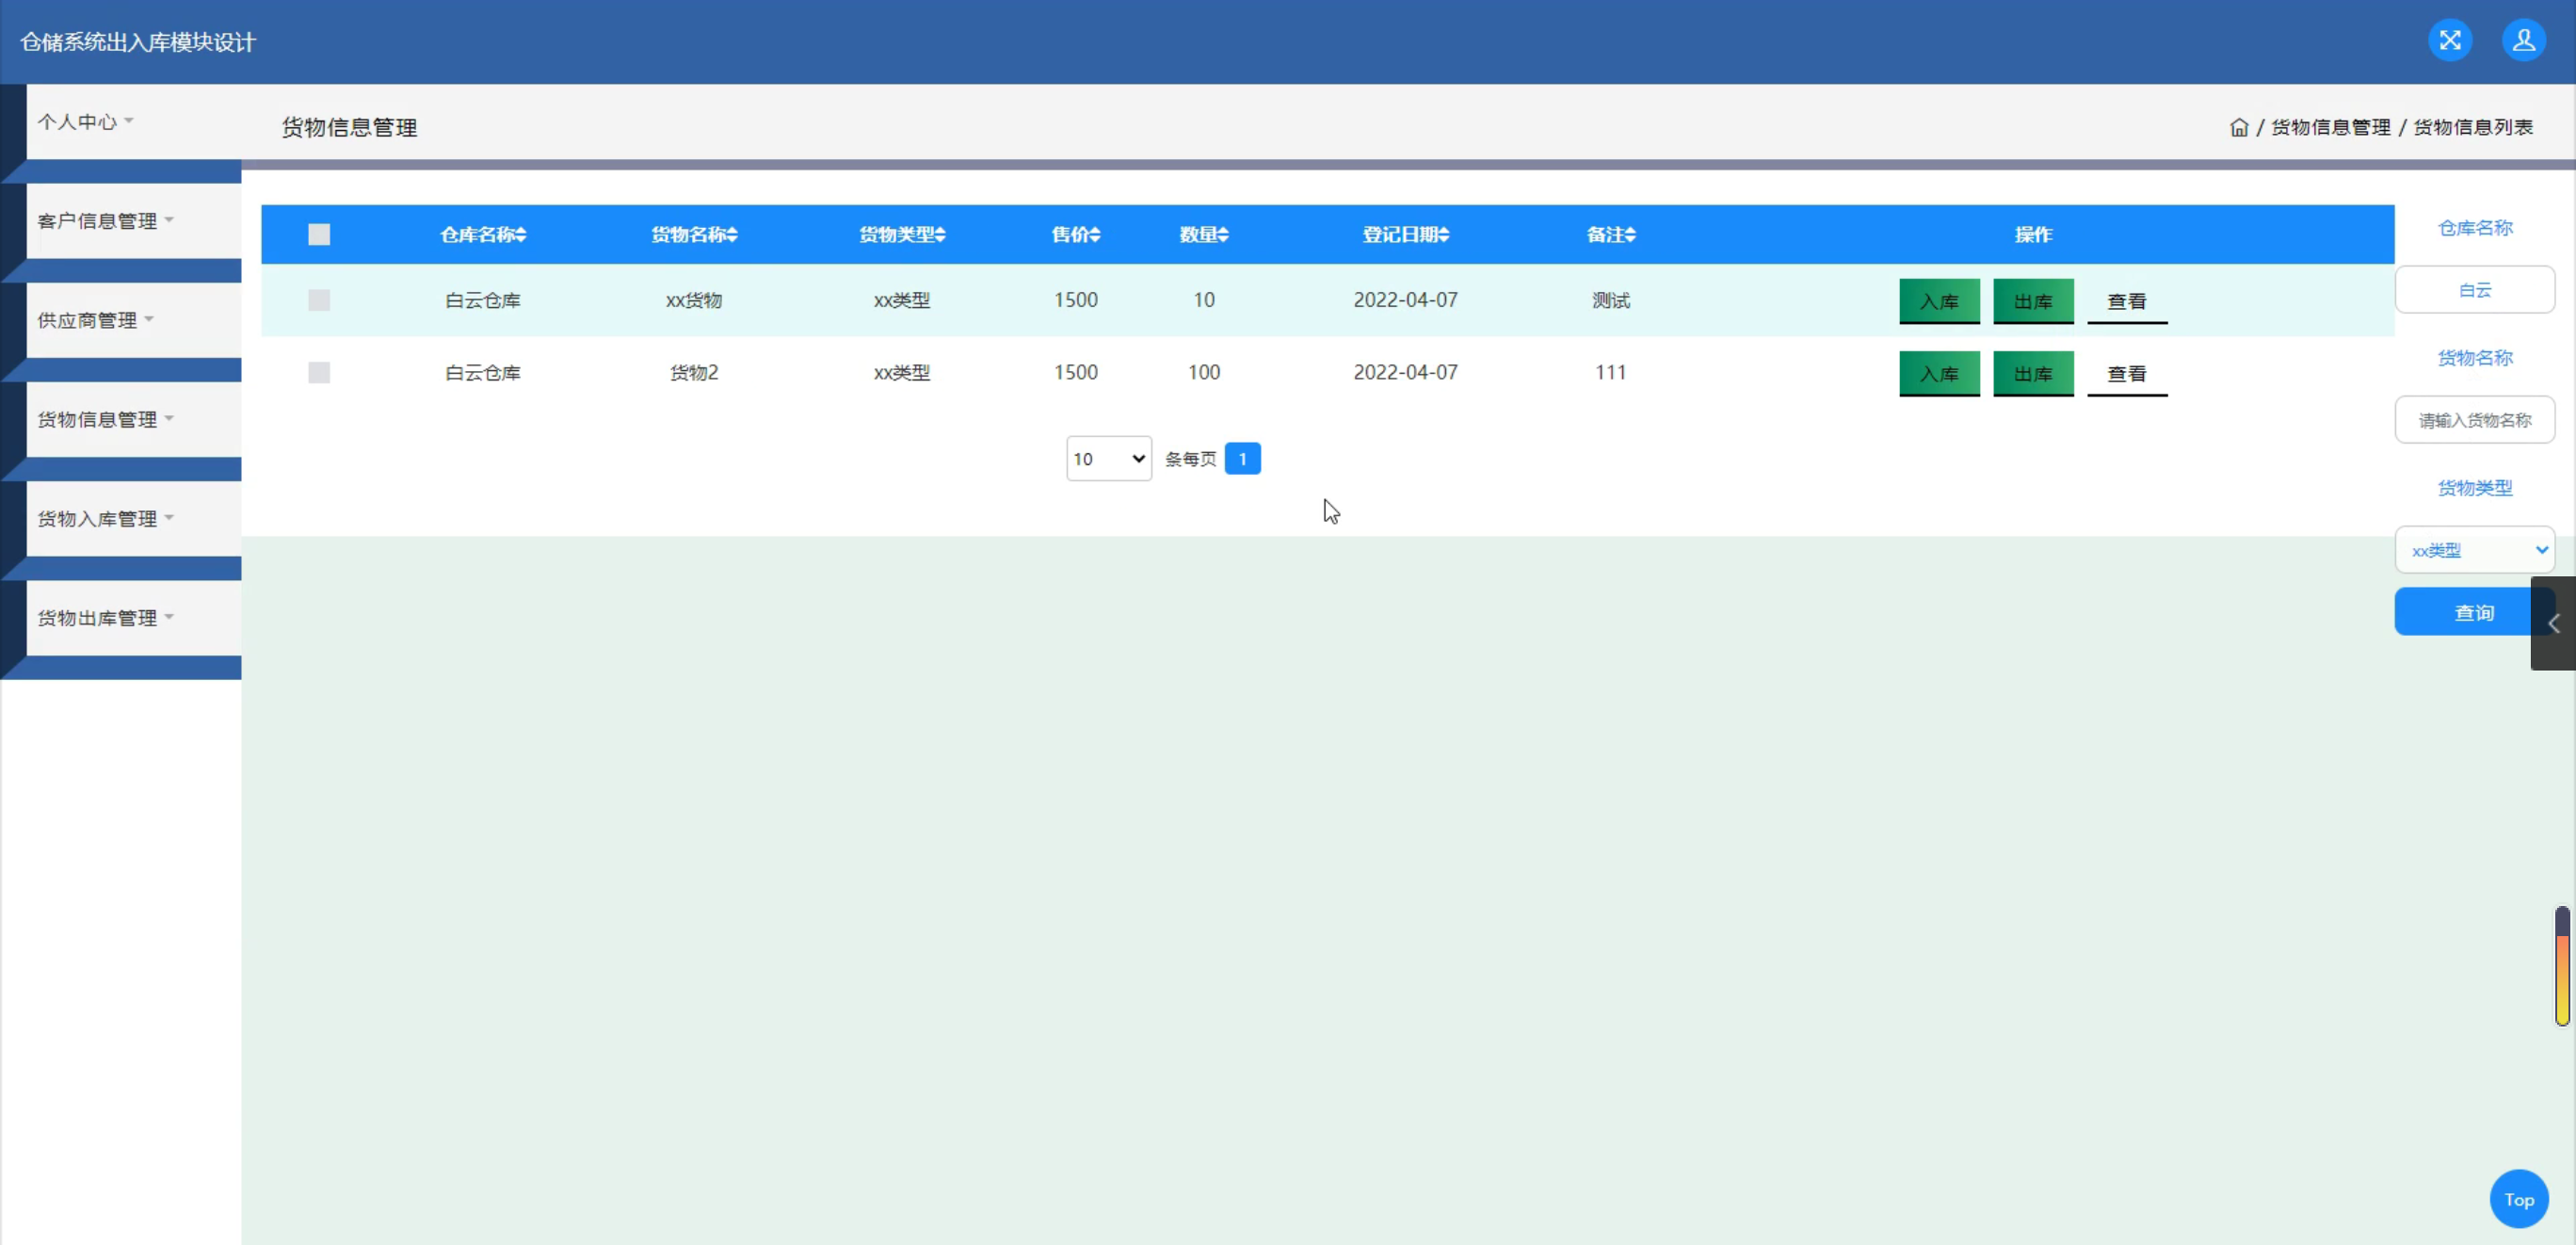
Task: Open the user profile icon
Action: click(x=2523, y=41)
